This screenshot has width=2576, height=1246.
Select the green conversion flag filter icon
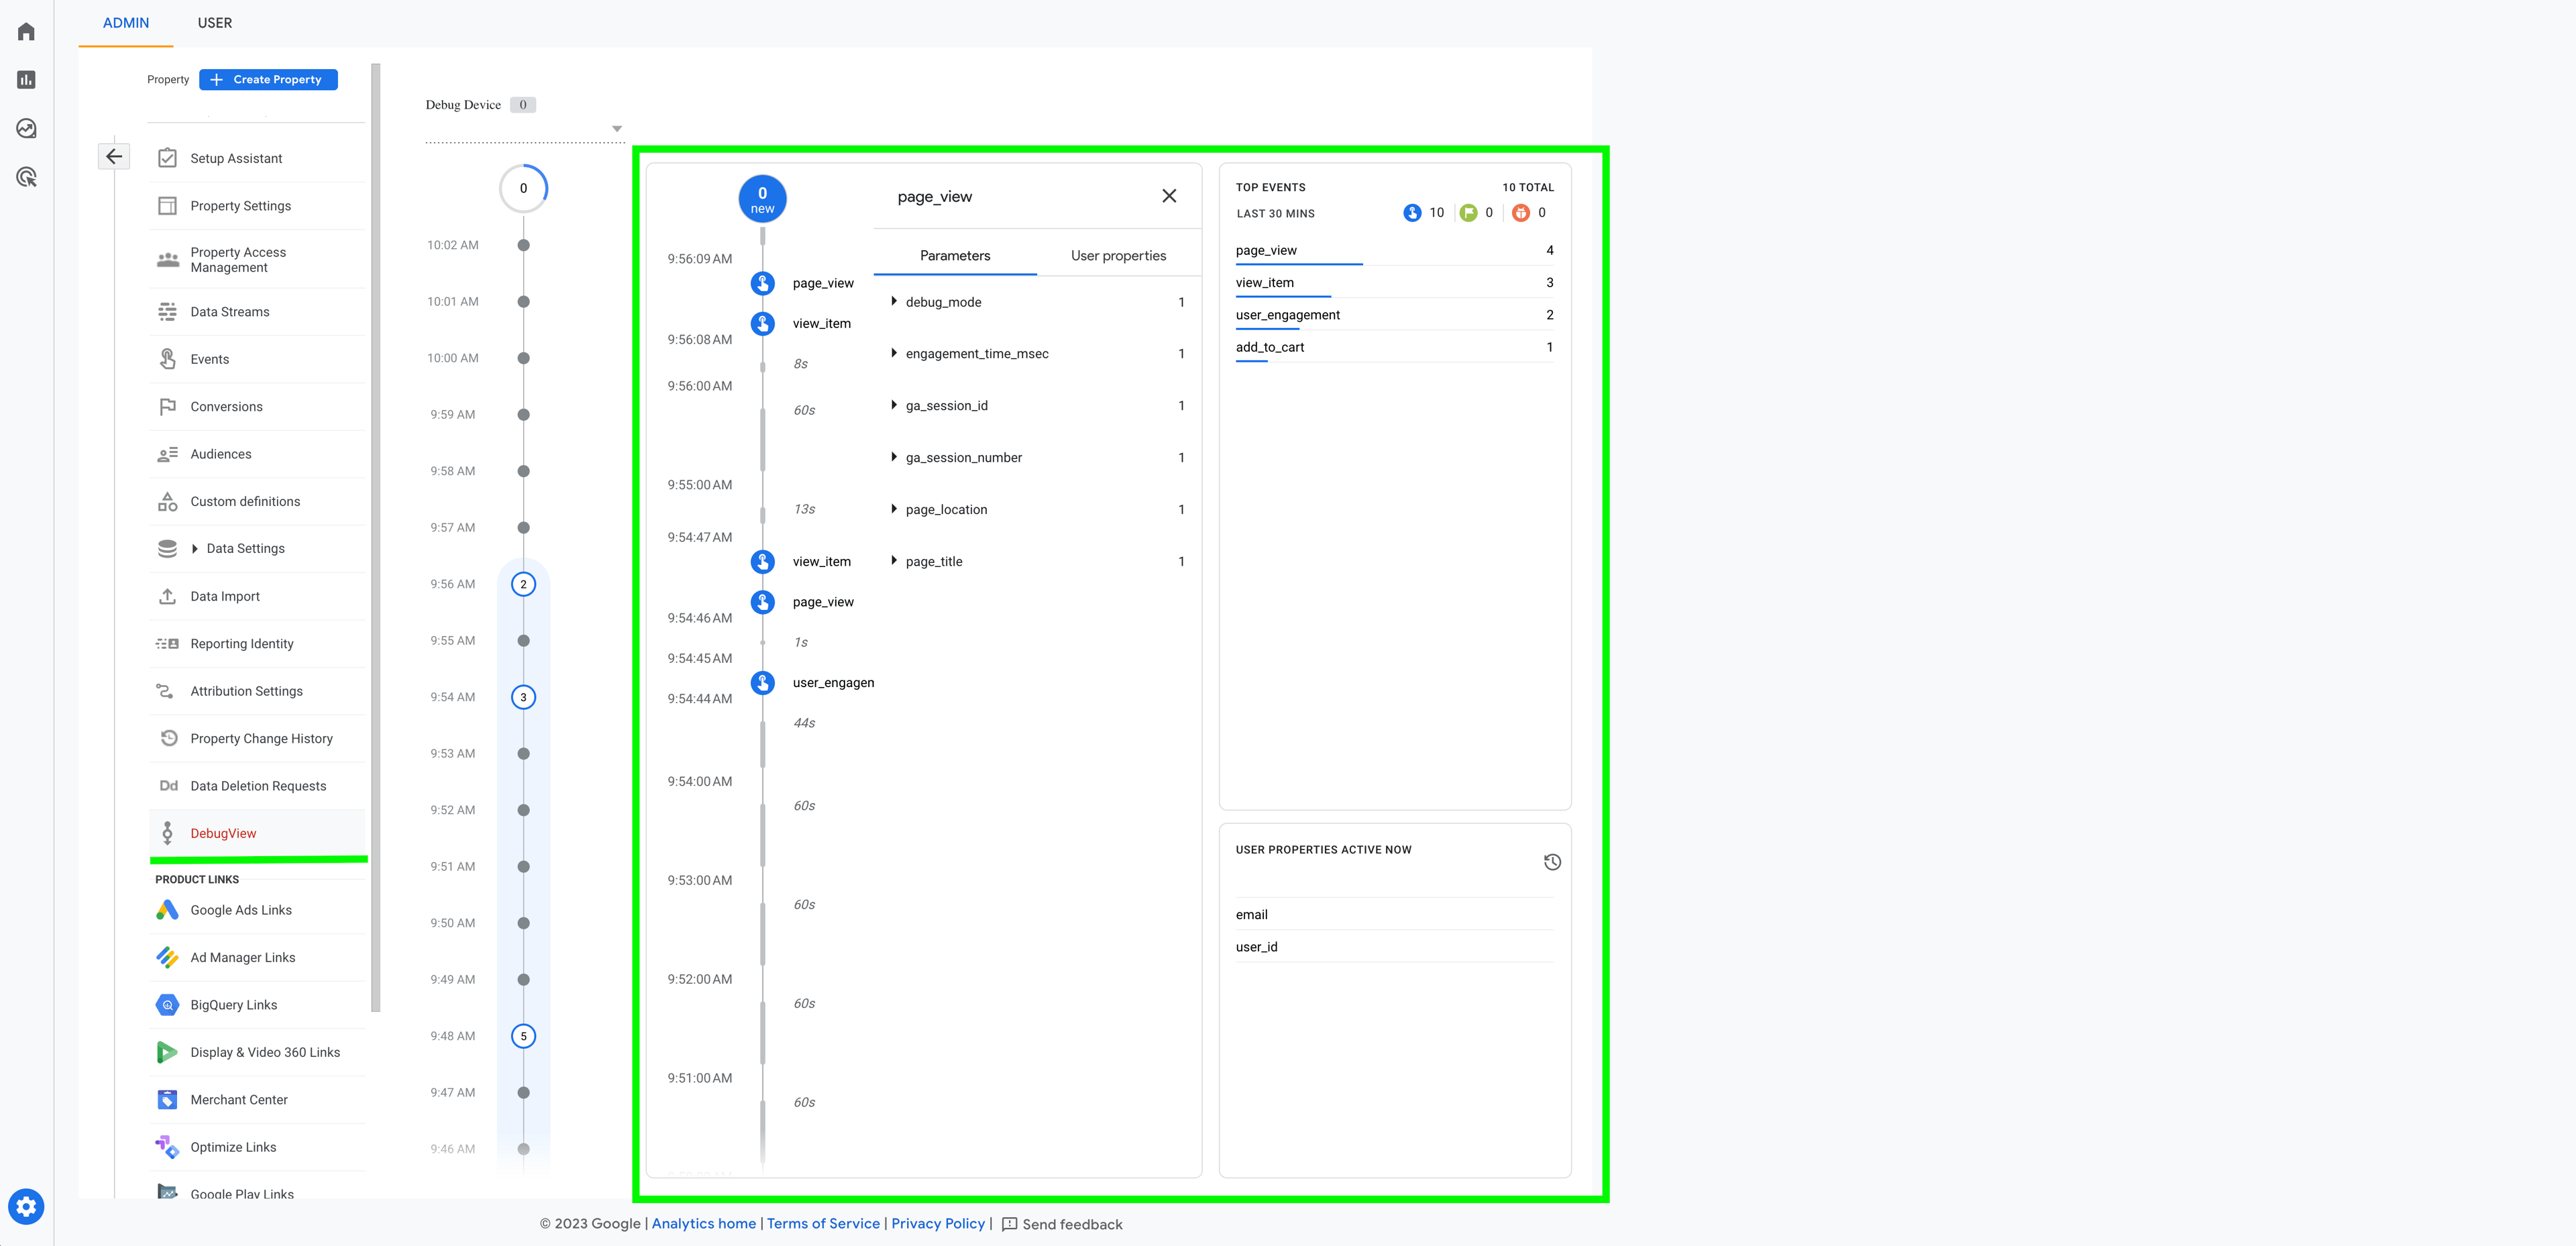click(x=1468, y=213)
